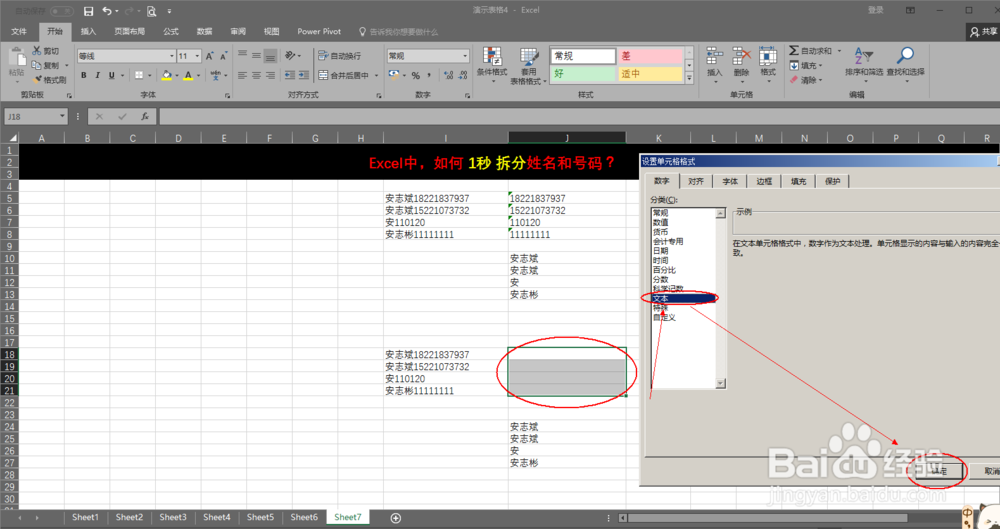Apply the 适中 (Neutral) cell style
Screen dimensions: 1000x529
point(650,73)
